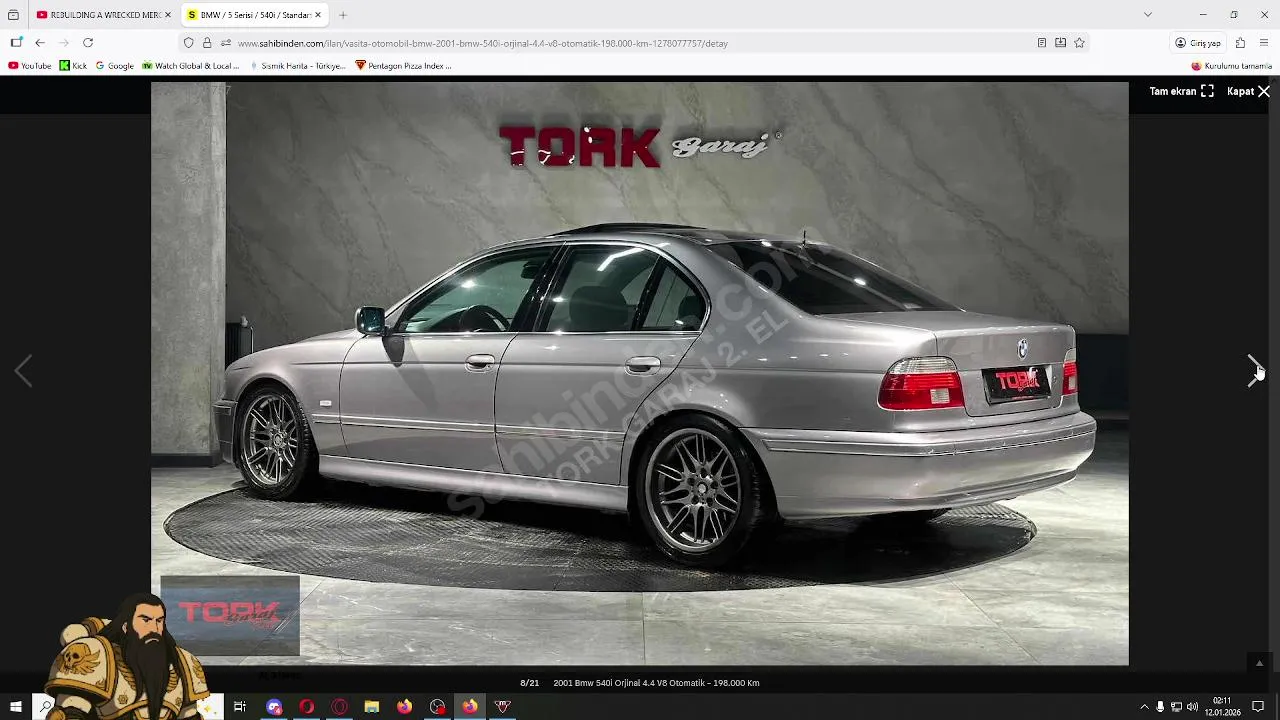
Task: Open the Kick bookmark
Action: pyautogui.click(x=73, y=66)
